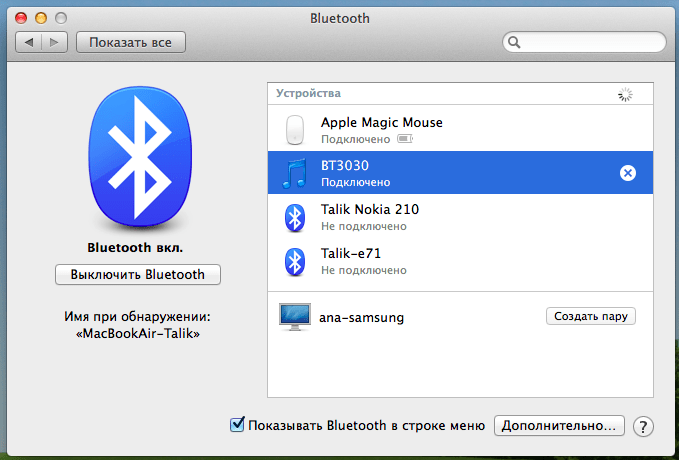Toggle Показывать Bluetooth в строке меню checkbox
The width and height of the screenshot is (679, 460).
[x=237, y=424]
